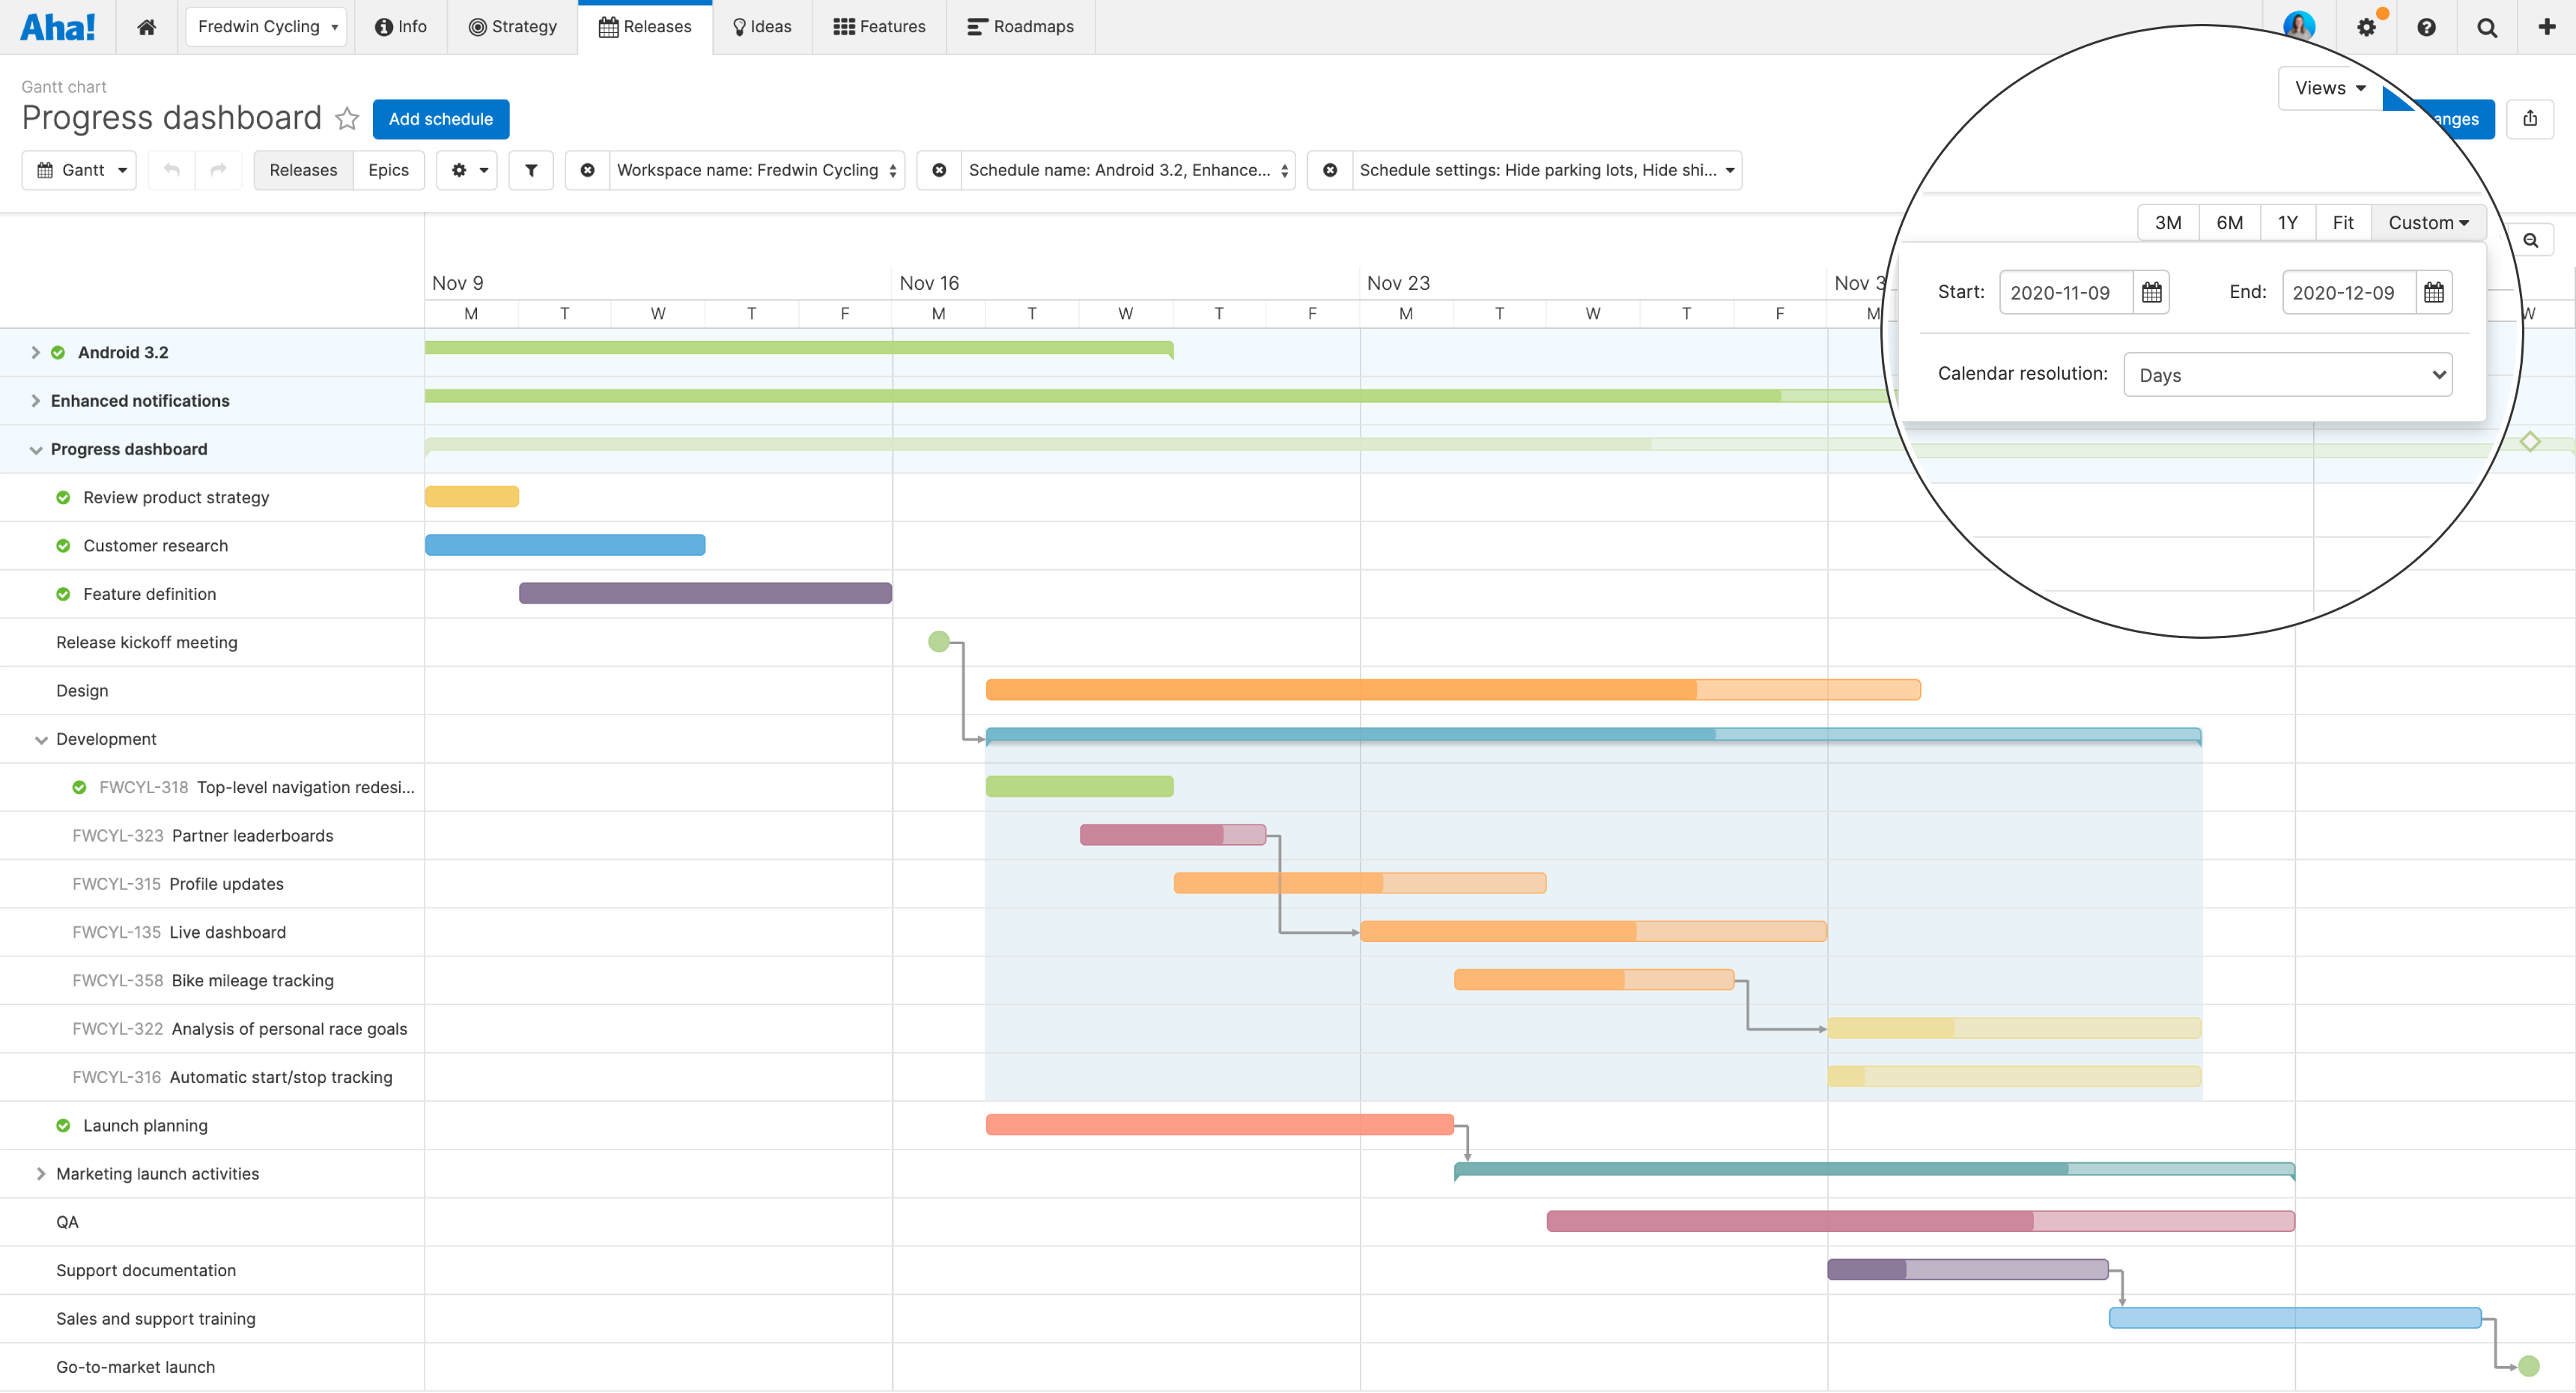Click the plus icon to add item
The width and height of the screenshot is (2576, 1393).
click(x=2547, y=25)
